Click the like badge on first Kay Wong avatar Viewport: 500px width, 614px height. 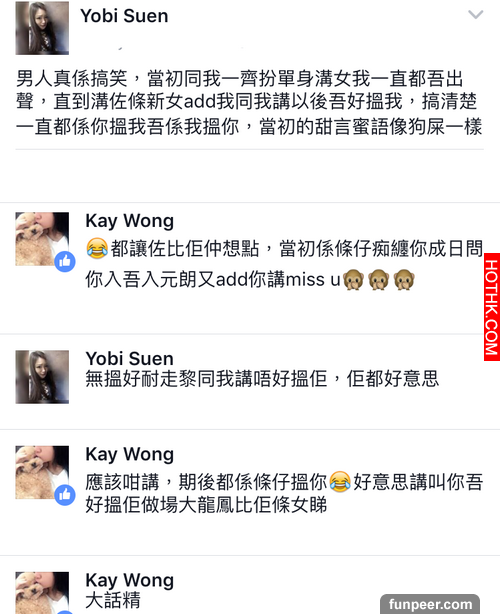pos(65,262)
